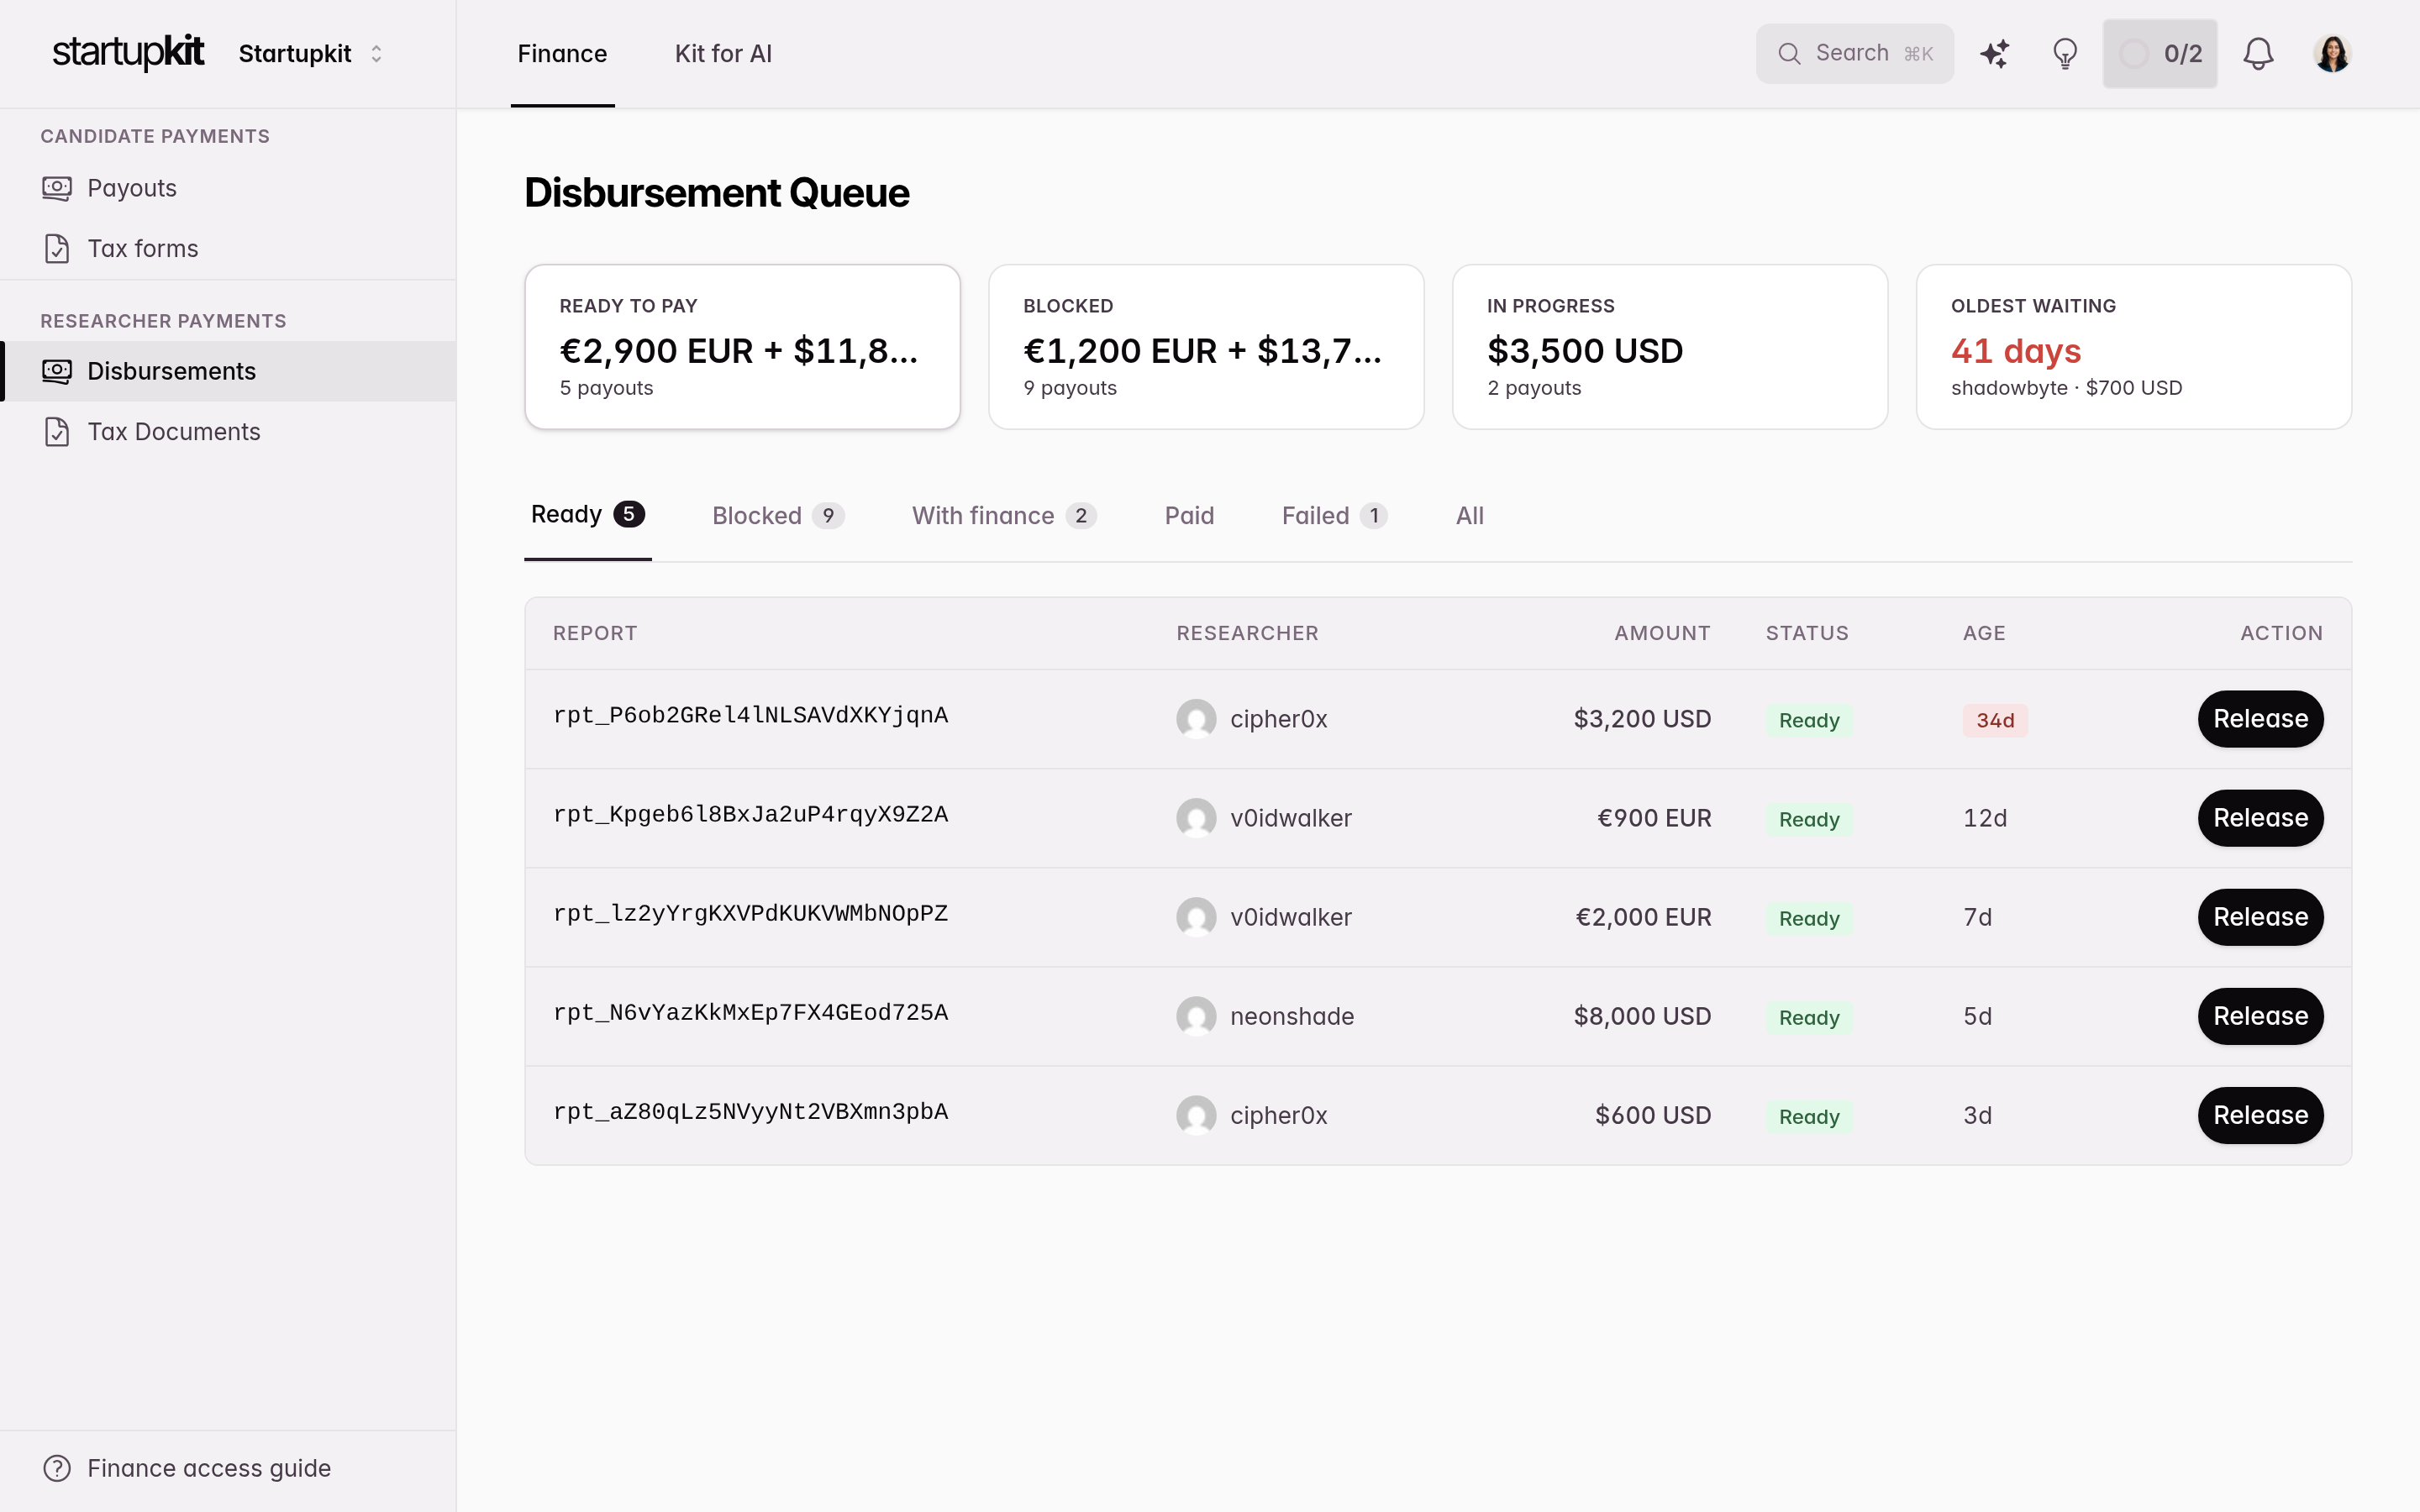Viewport: 2420px width, 1512px height.
Task: Switch to the All tab
Action: pos(1469,515)
